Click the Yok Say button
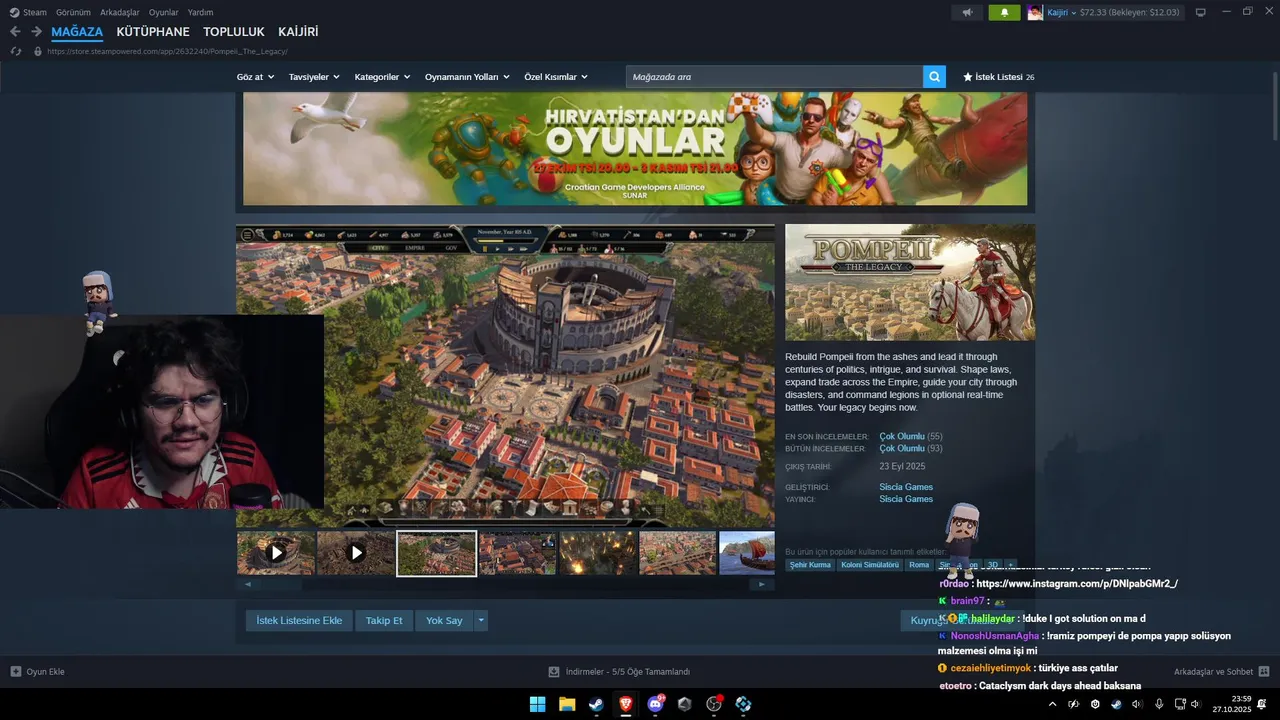 click(444, 621)
